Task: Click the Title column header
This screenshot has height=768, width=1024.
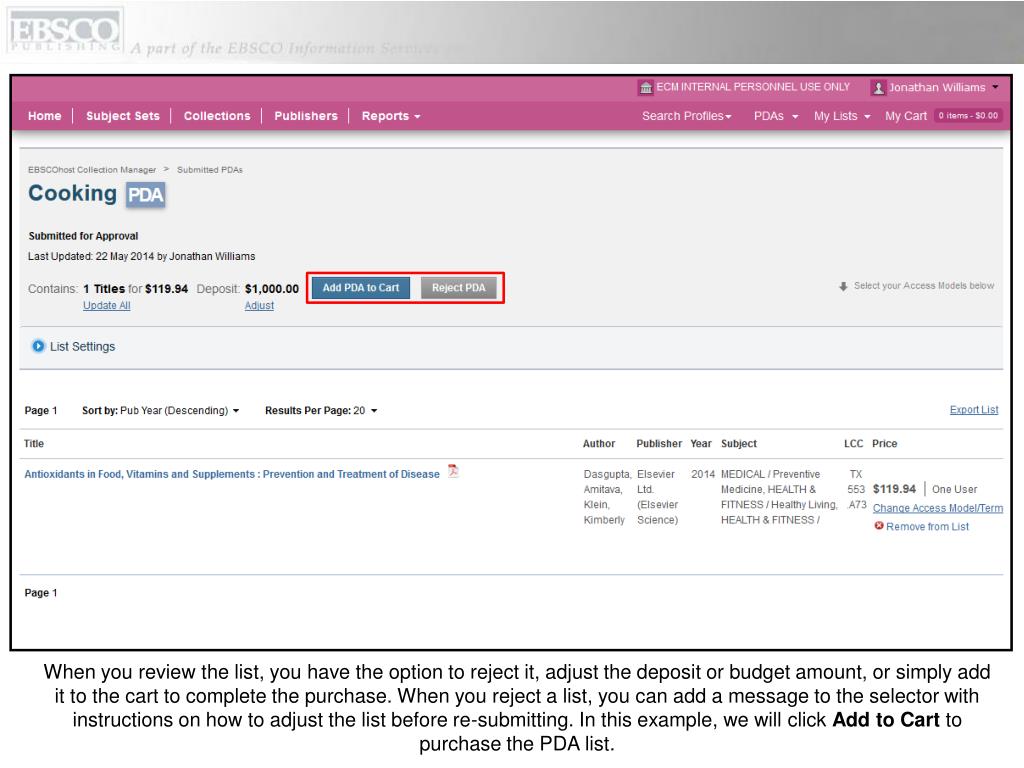Action: coord(34,443)
